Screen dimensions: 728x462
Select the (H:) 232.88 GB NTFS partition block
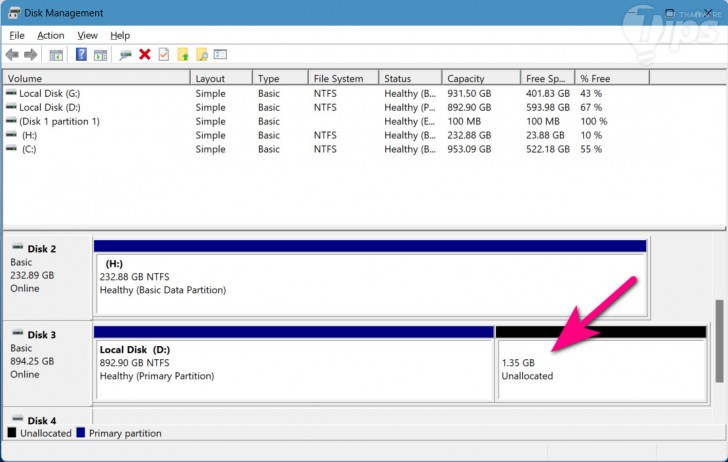click(370, 278)
